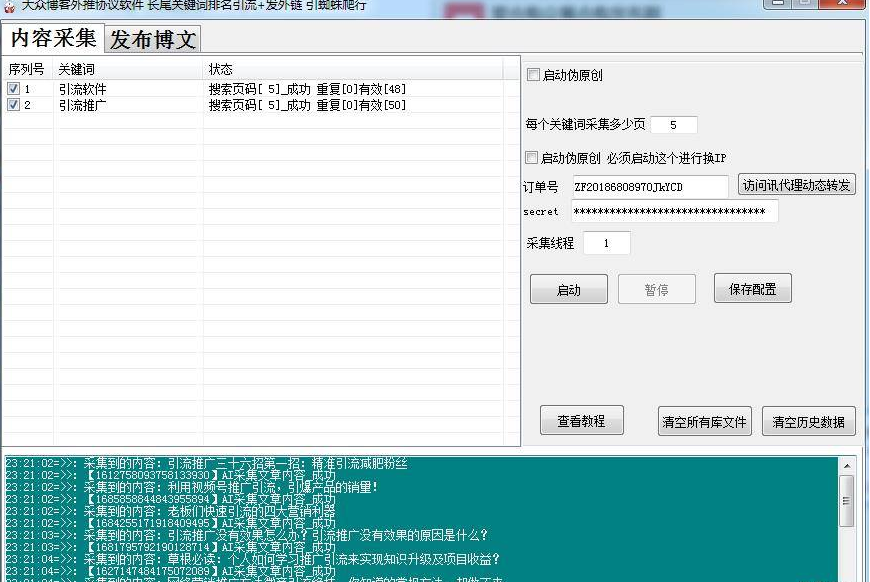Image resolution: width=870 pixels, height=582 pixels.
Task: Open the tutorial via 查看教程
Action: tap(580, 420)
